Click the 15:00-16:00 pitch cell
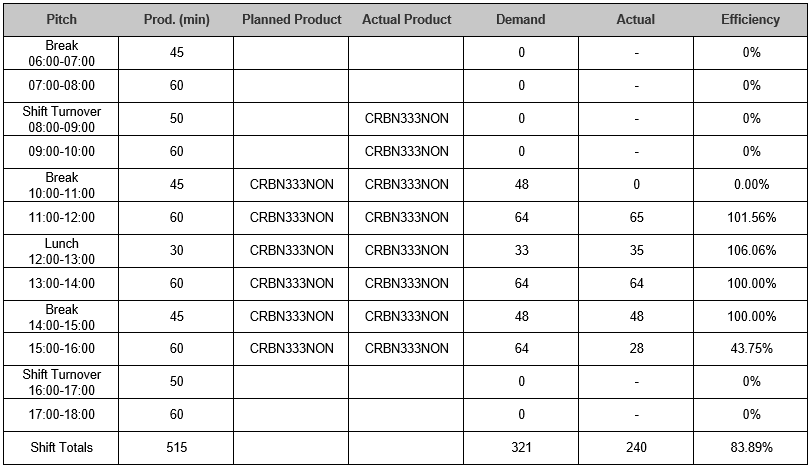811x468 pixels. pos(61,349)
